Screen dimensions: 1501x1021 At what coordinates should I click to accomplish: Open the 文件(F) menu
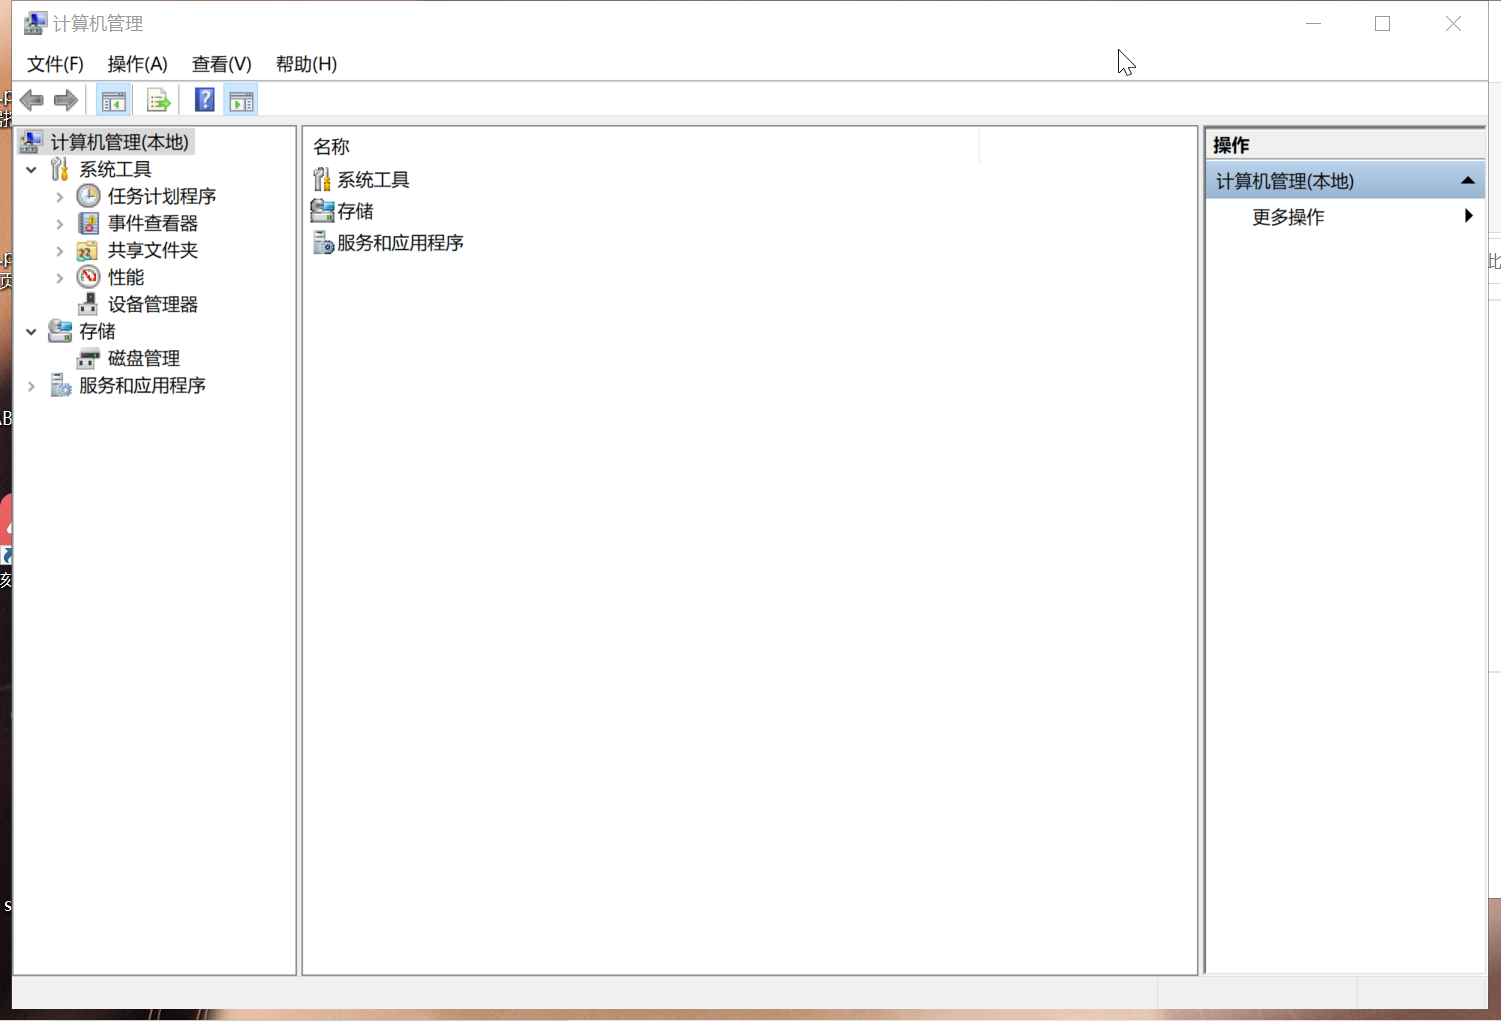55,64
